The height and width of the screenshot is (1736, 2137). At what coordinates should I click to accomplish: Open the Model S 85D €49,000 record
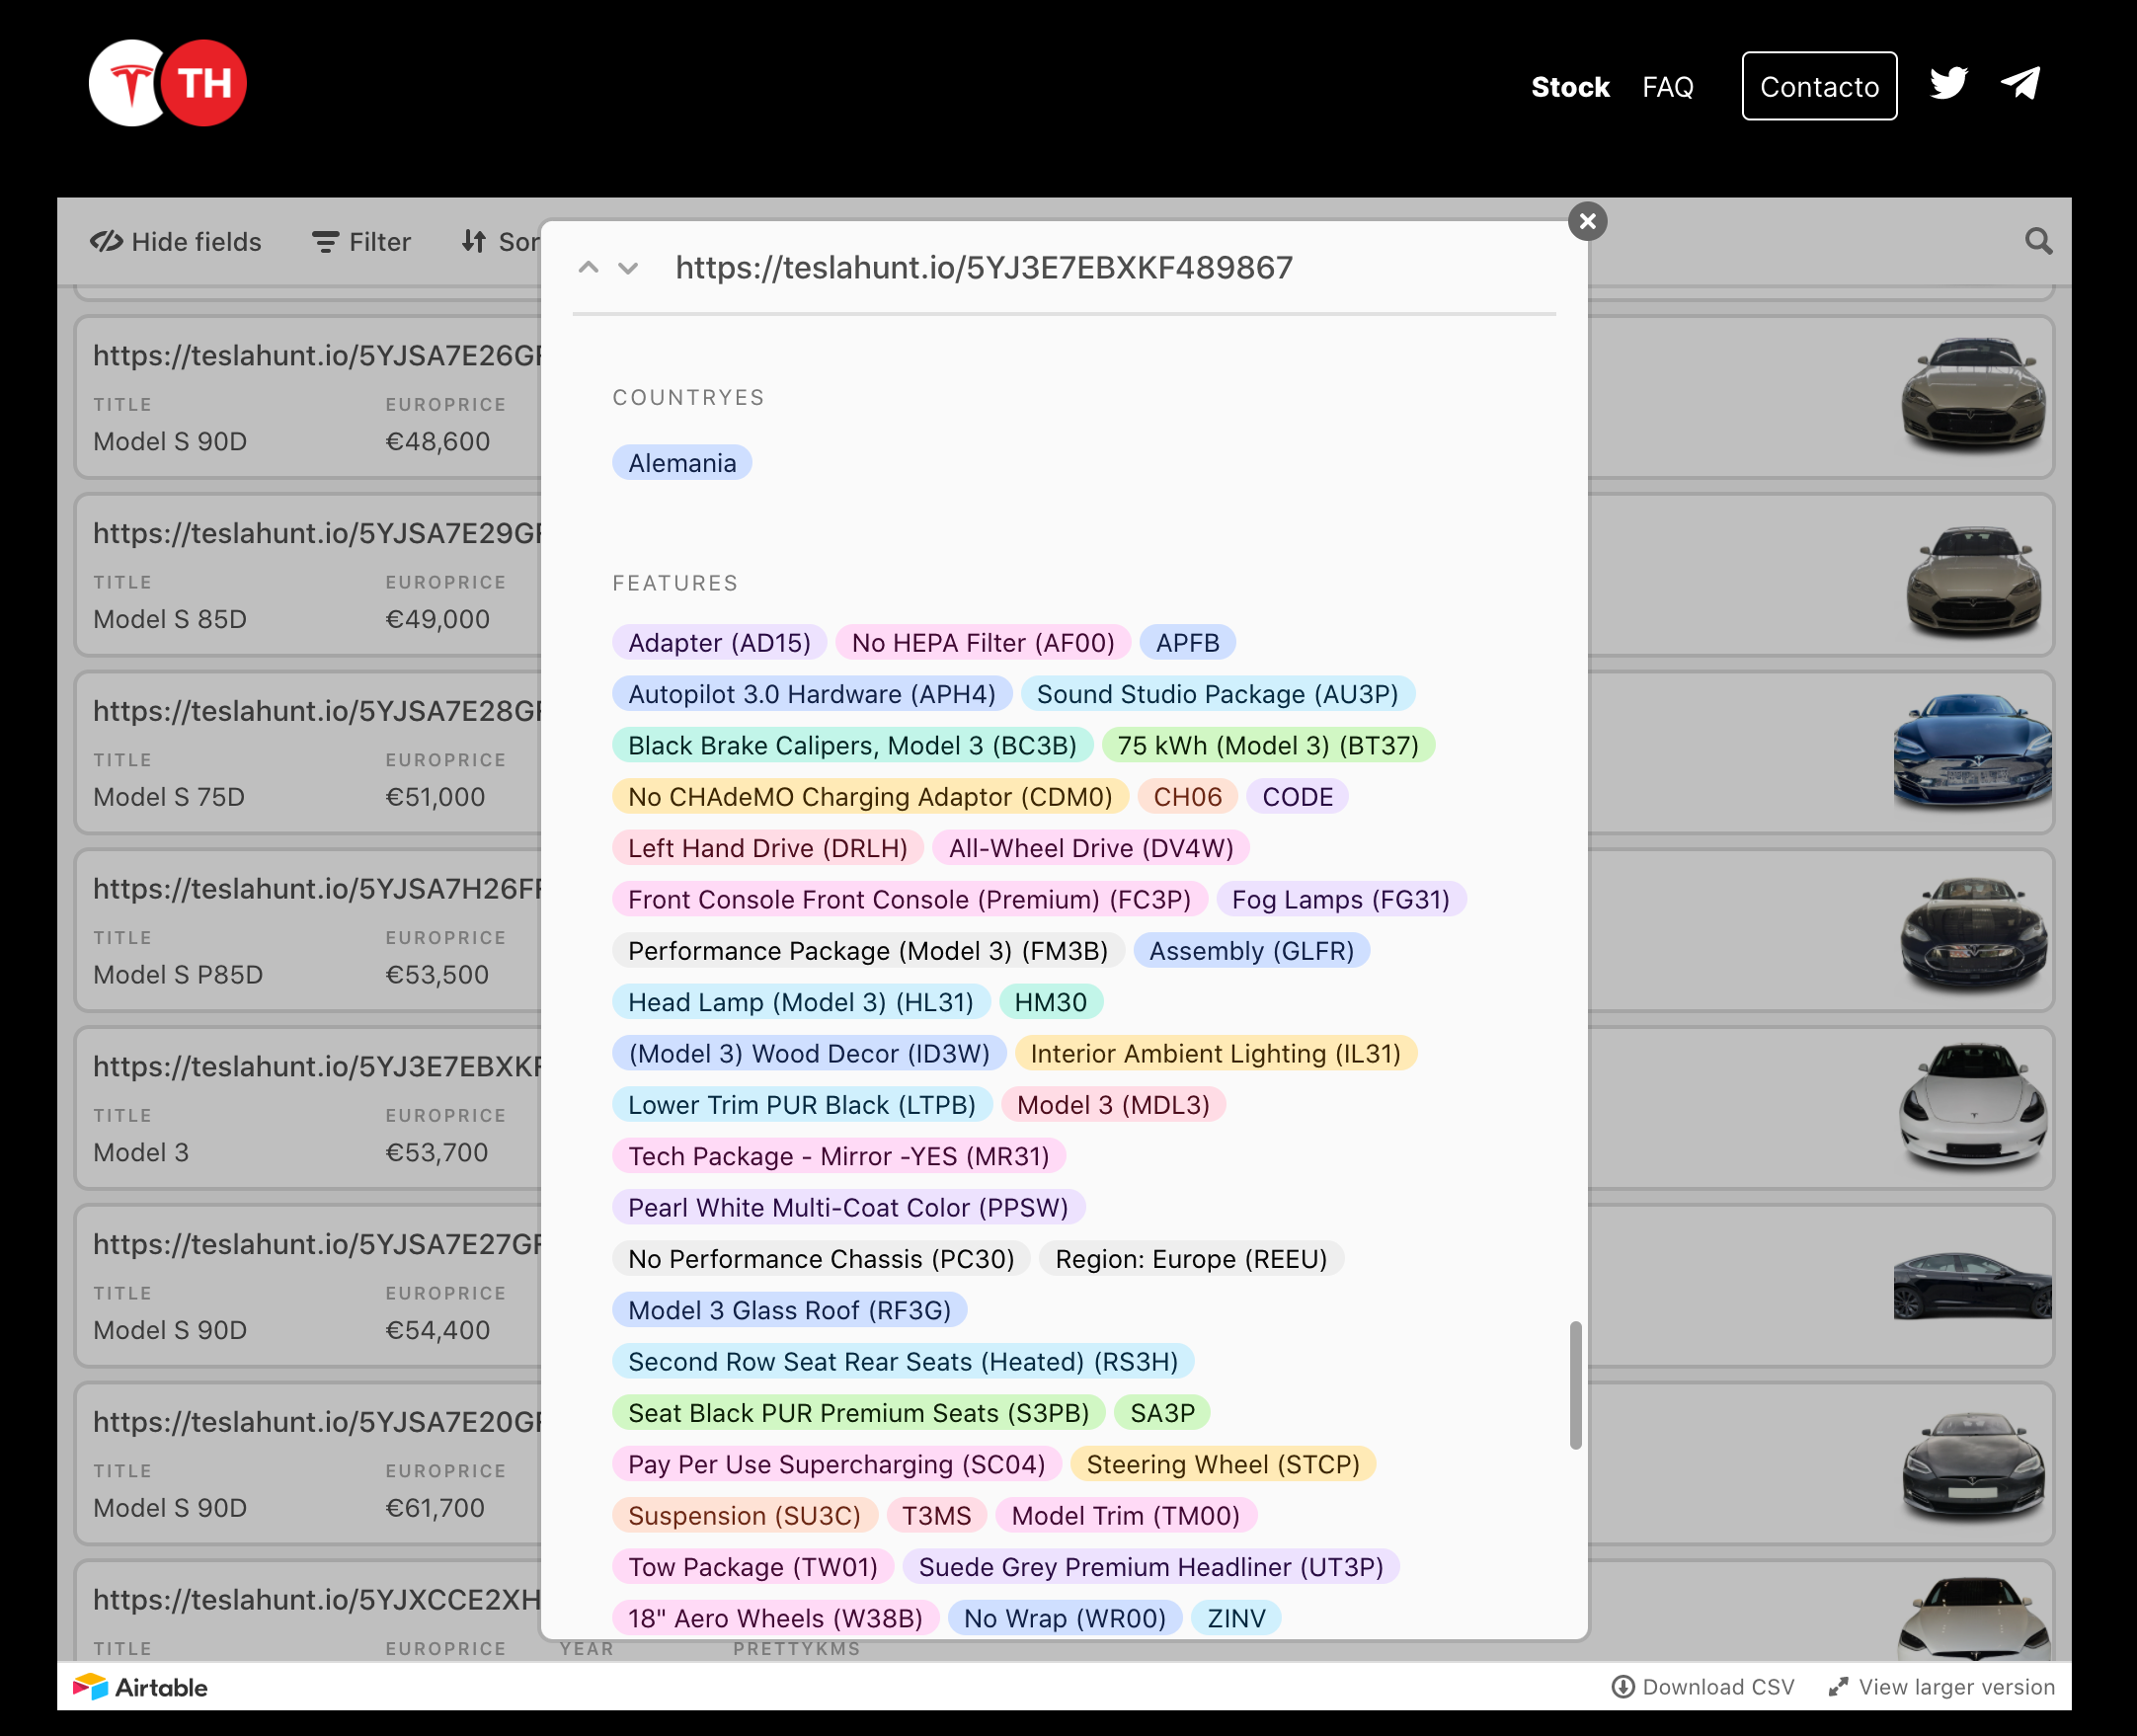pos(310,575)
